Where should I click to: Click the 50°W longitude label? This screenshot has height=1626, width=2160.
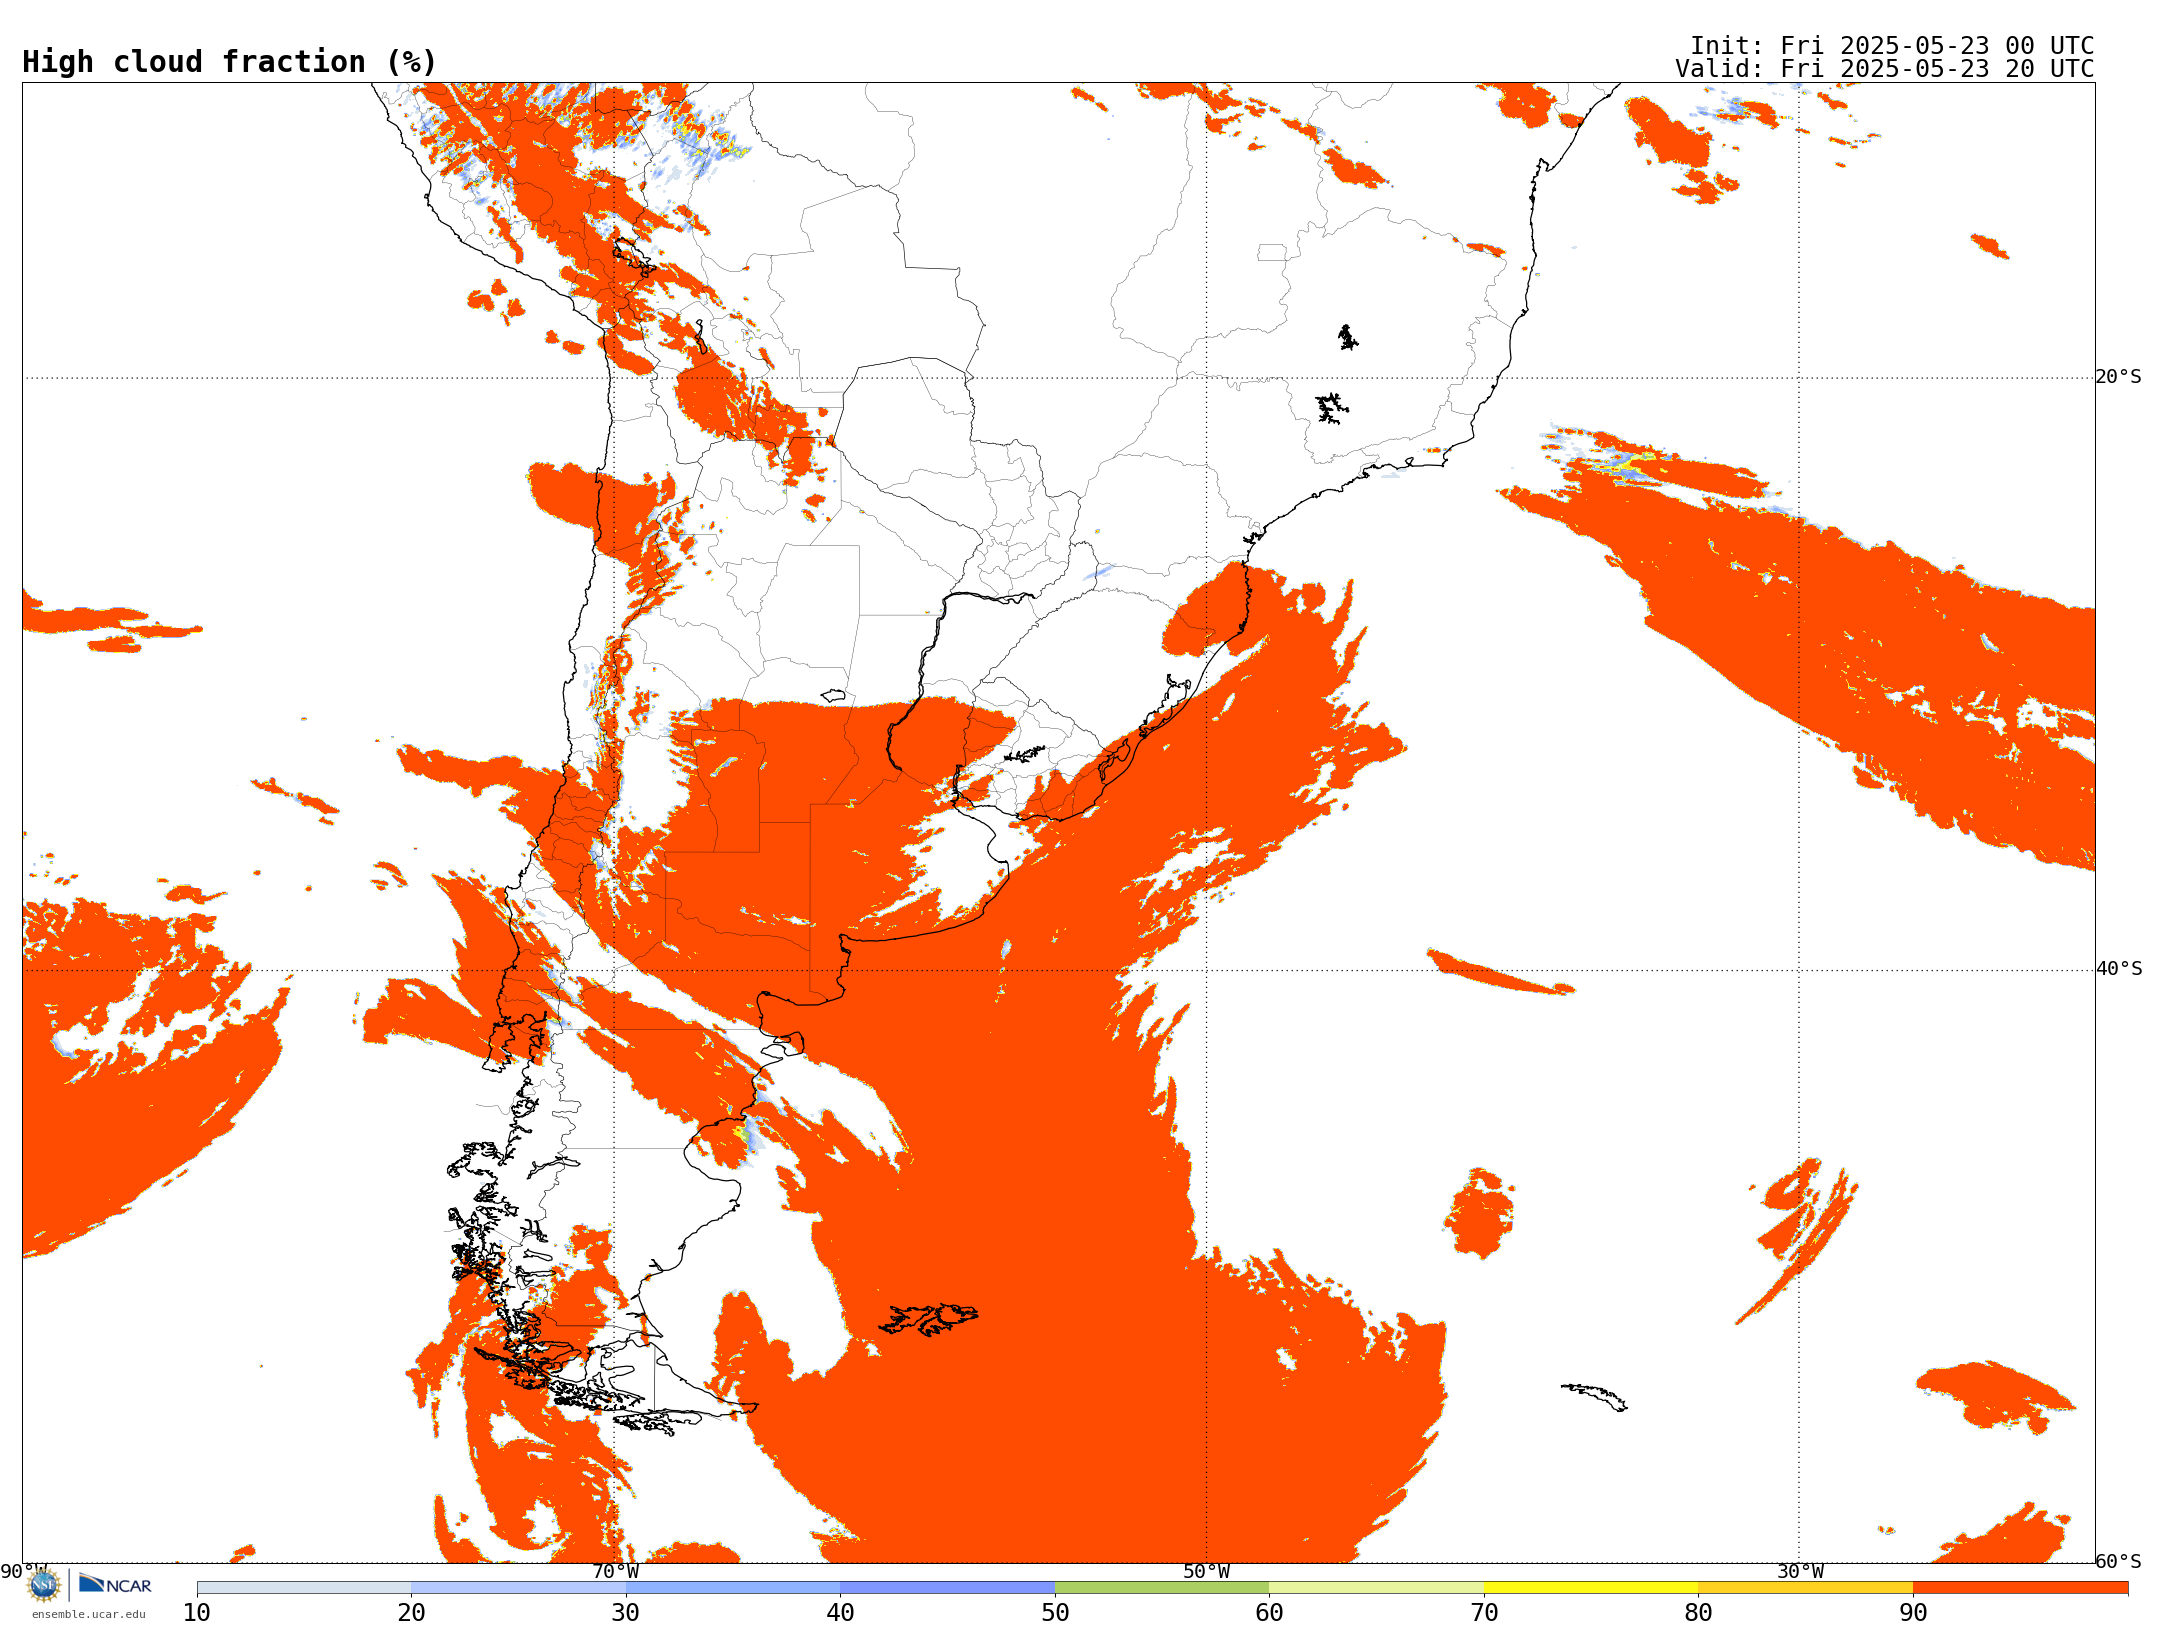click(1206, 1572)
